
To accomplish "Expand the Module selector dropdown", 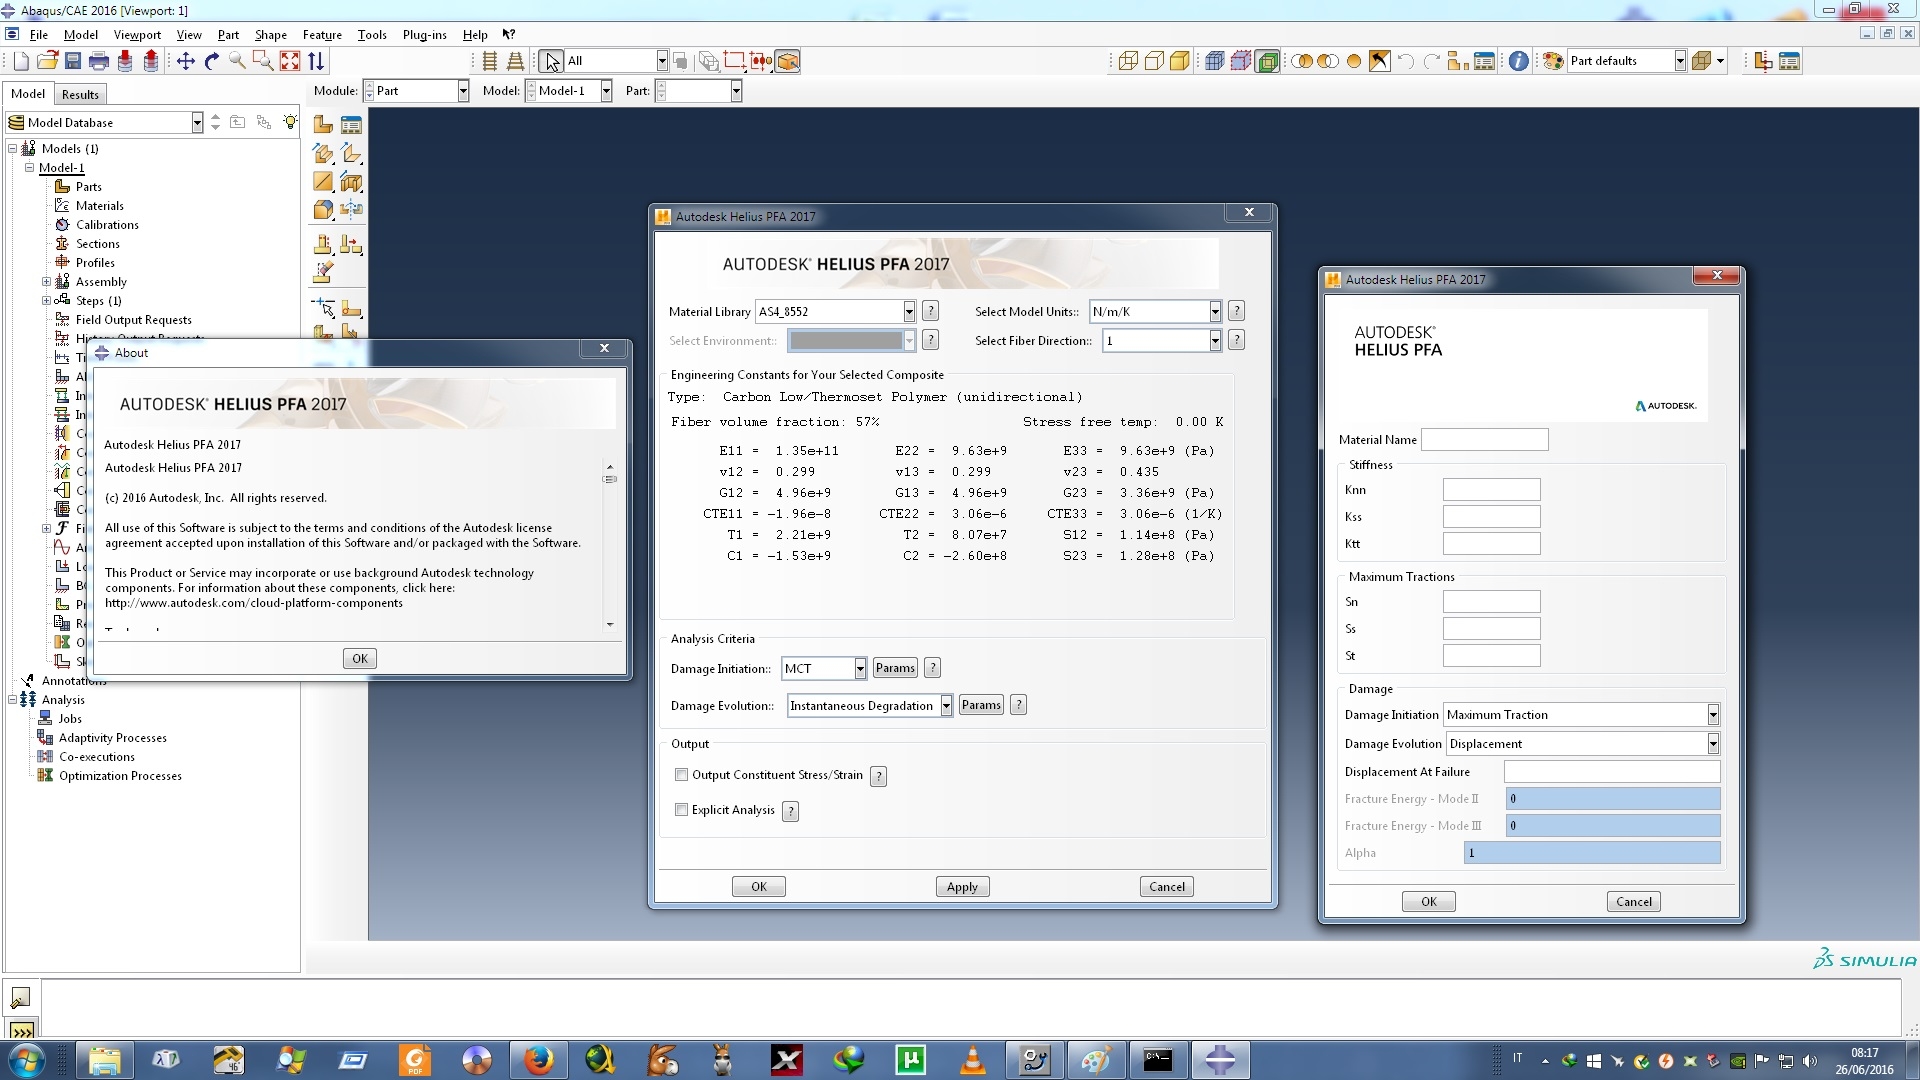I will click(463, 91).
